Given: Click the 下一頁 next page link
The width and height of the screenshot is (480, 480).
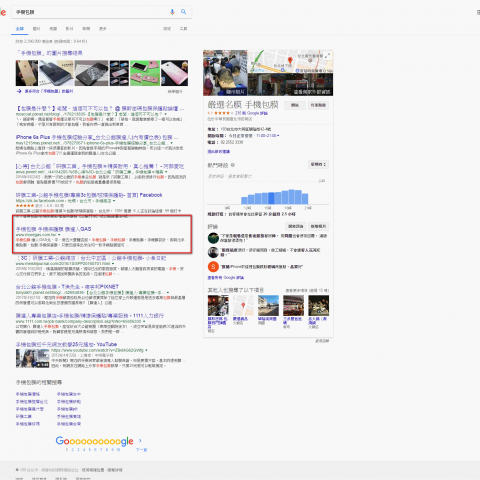Looking at the screenshot, I should pos(141,450).
